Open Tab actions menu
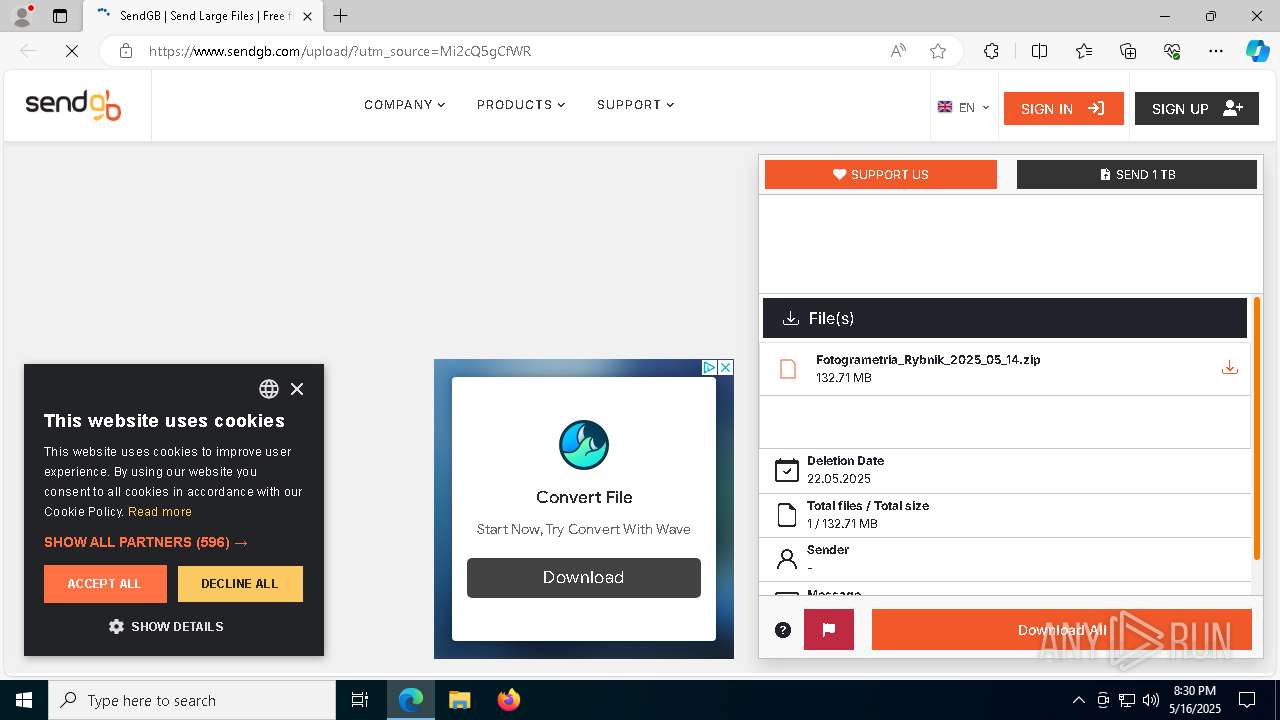 point(60,16)
